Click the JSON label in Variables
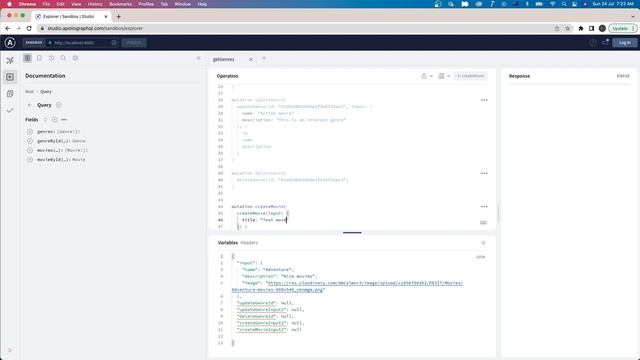The image size is (640, 360). coord(480,257)
